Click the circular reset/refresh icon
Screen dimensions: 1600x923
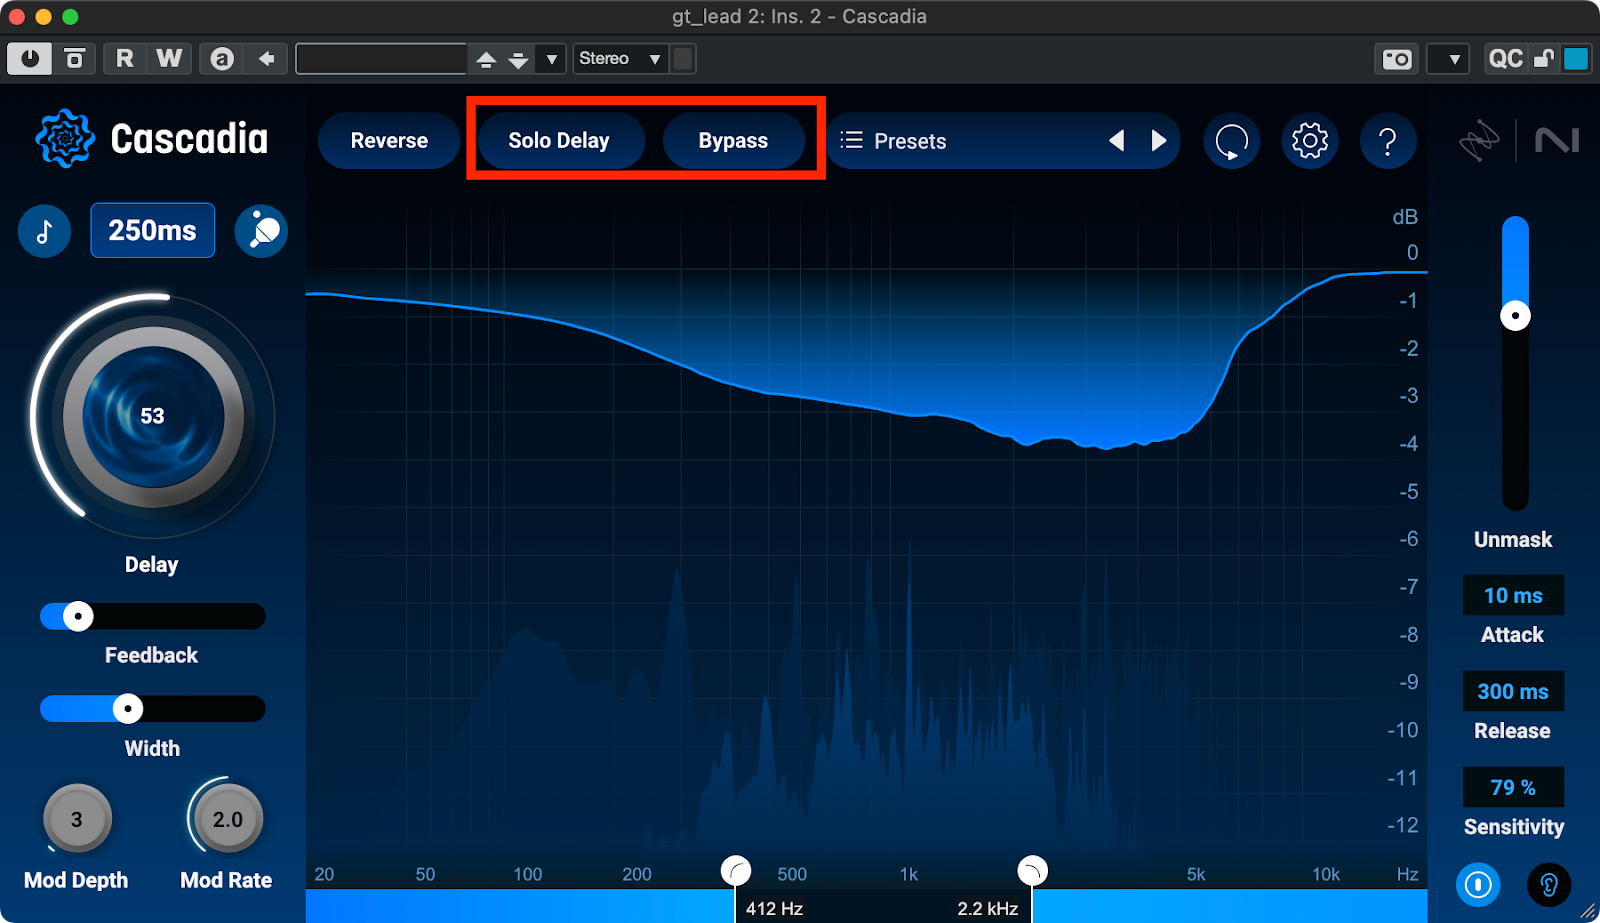(1231, 141)
